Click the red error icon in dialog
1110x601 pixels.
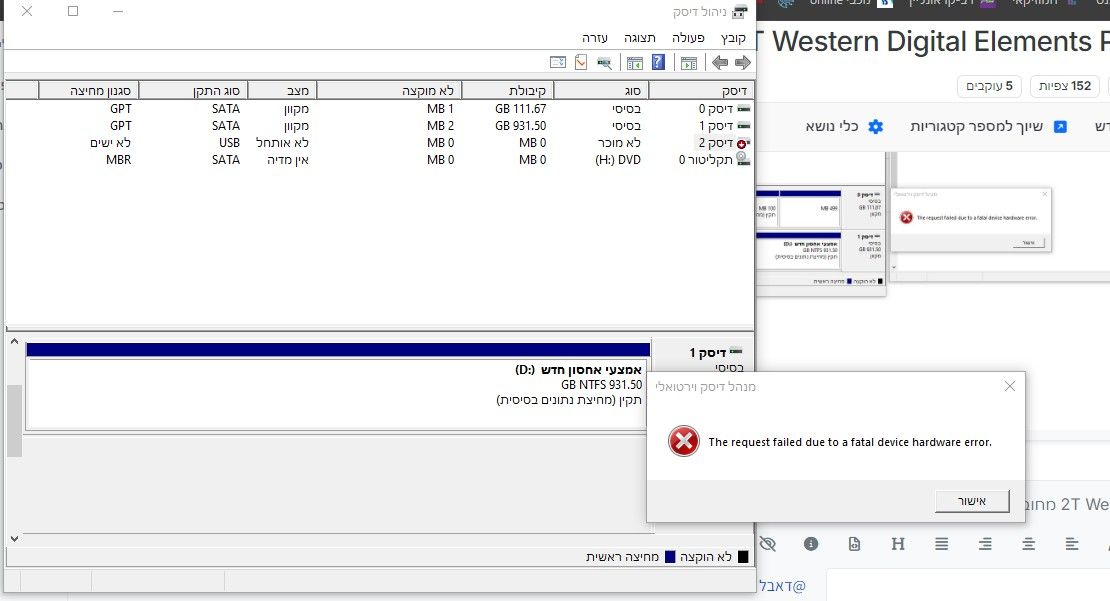coord(684,441)
